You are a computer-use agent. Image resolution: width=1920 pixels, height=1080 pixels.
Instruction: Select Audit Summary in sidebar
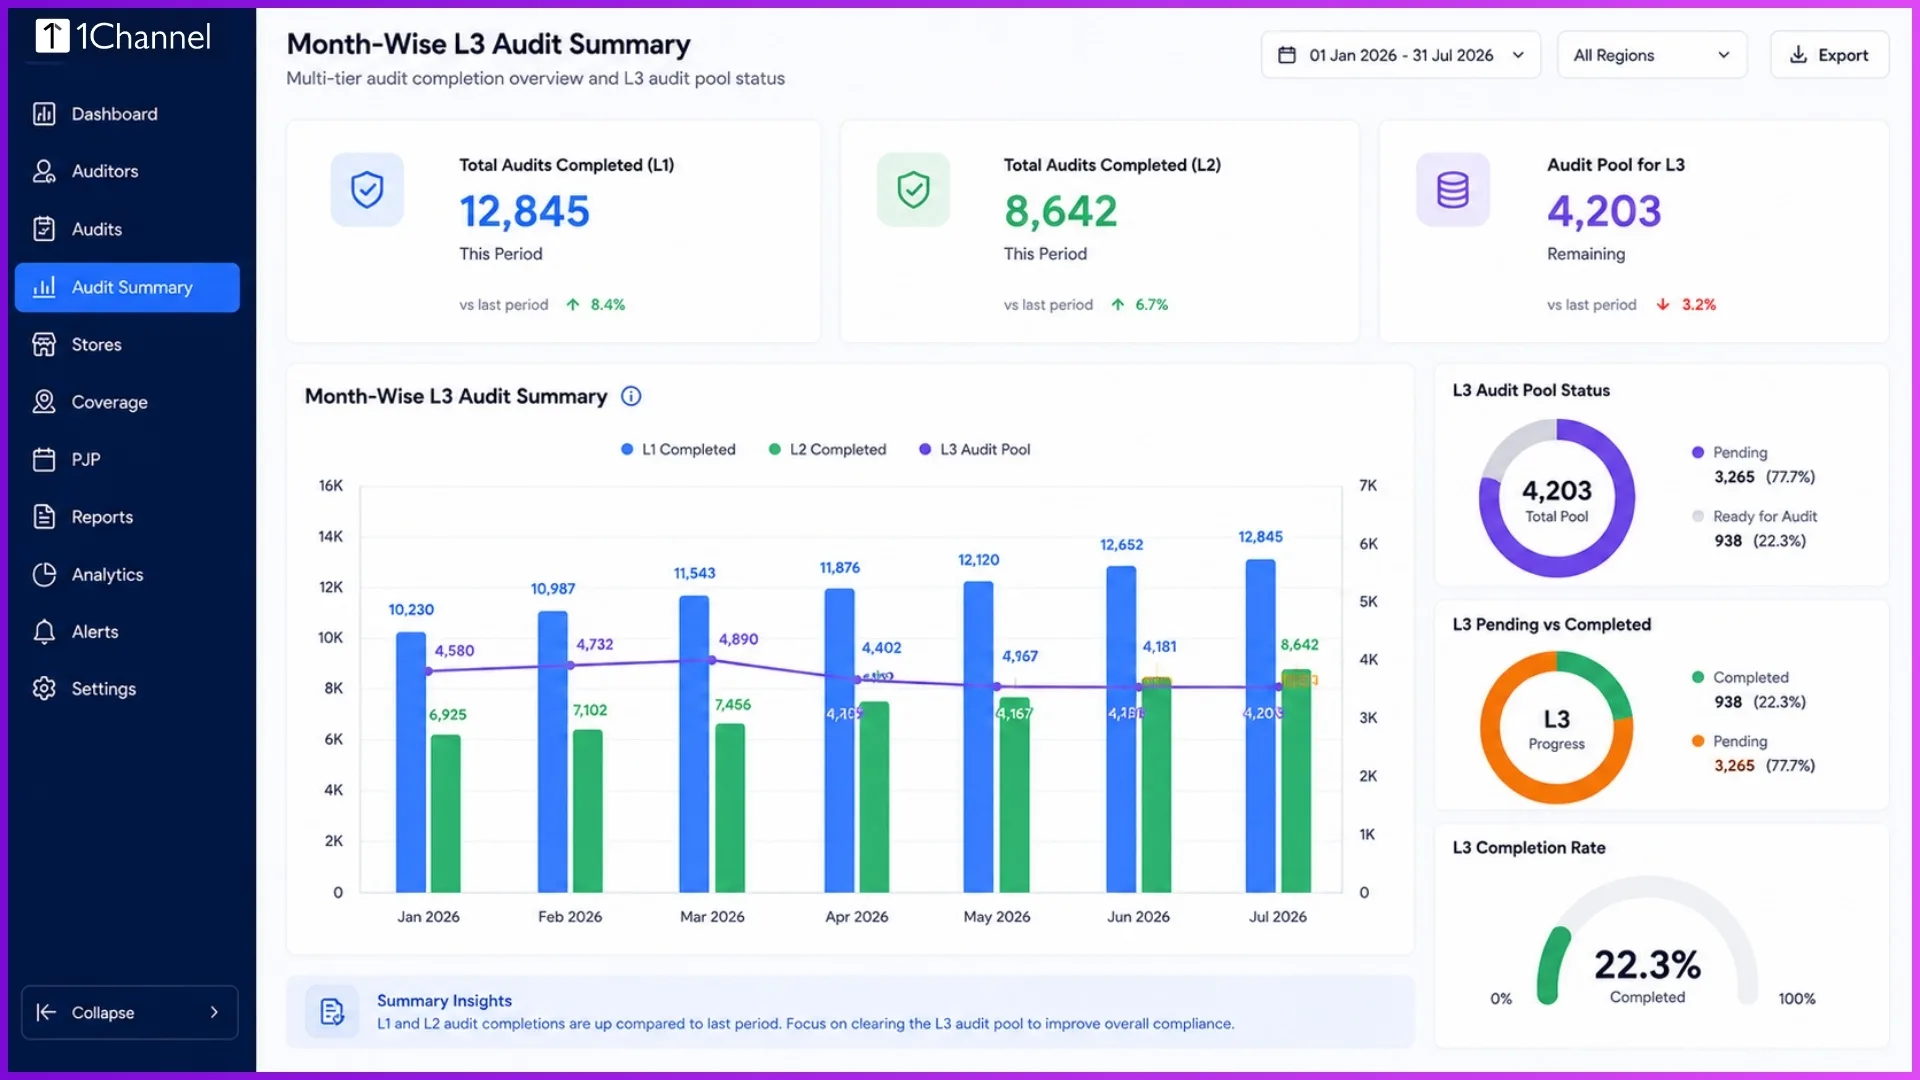pos(127,287)
